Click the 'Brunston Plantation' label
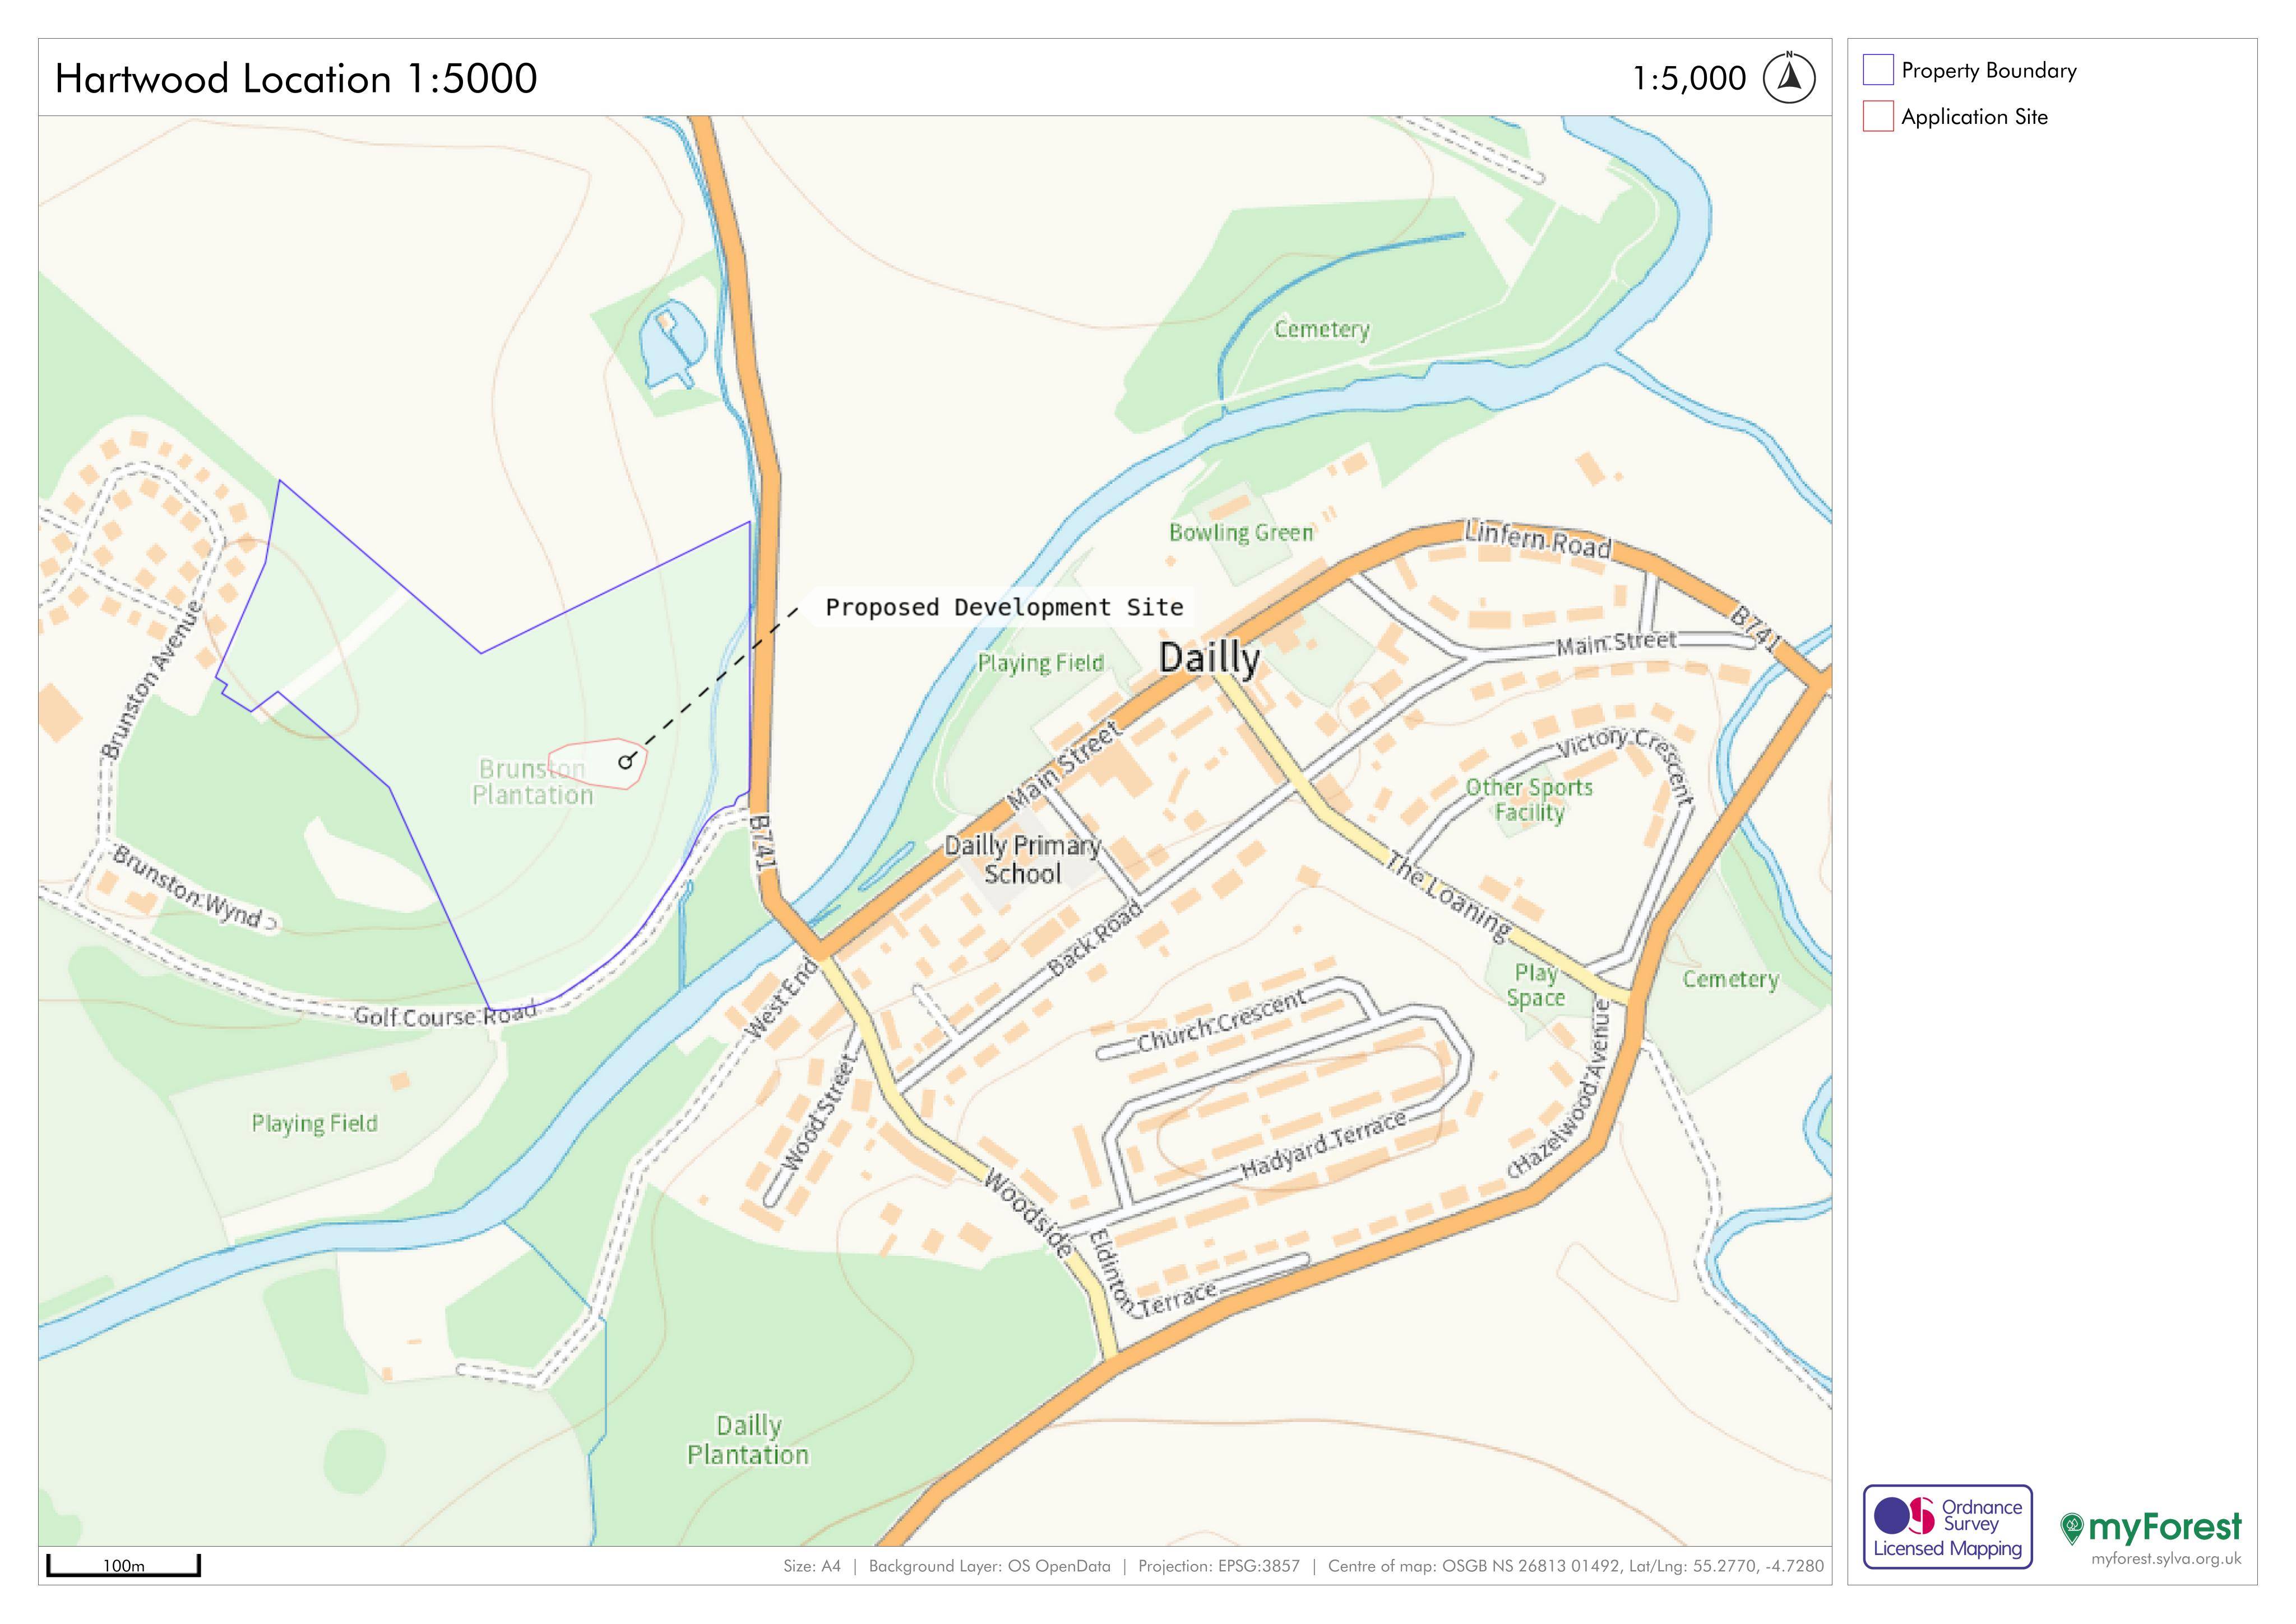The height and width of the screenshot is (1624, 2296). tap(532, 782)
